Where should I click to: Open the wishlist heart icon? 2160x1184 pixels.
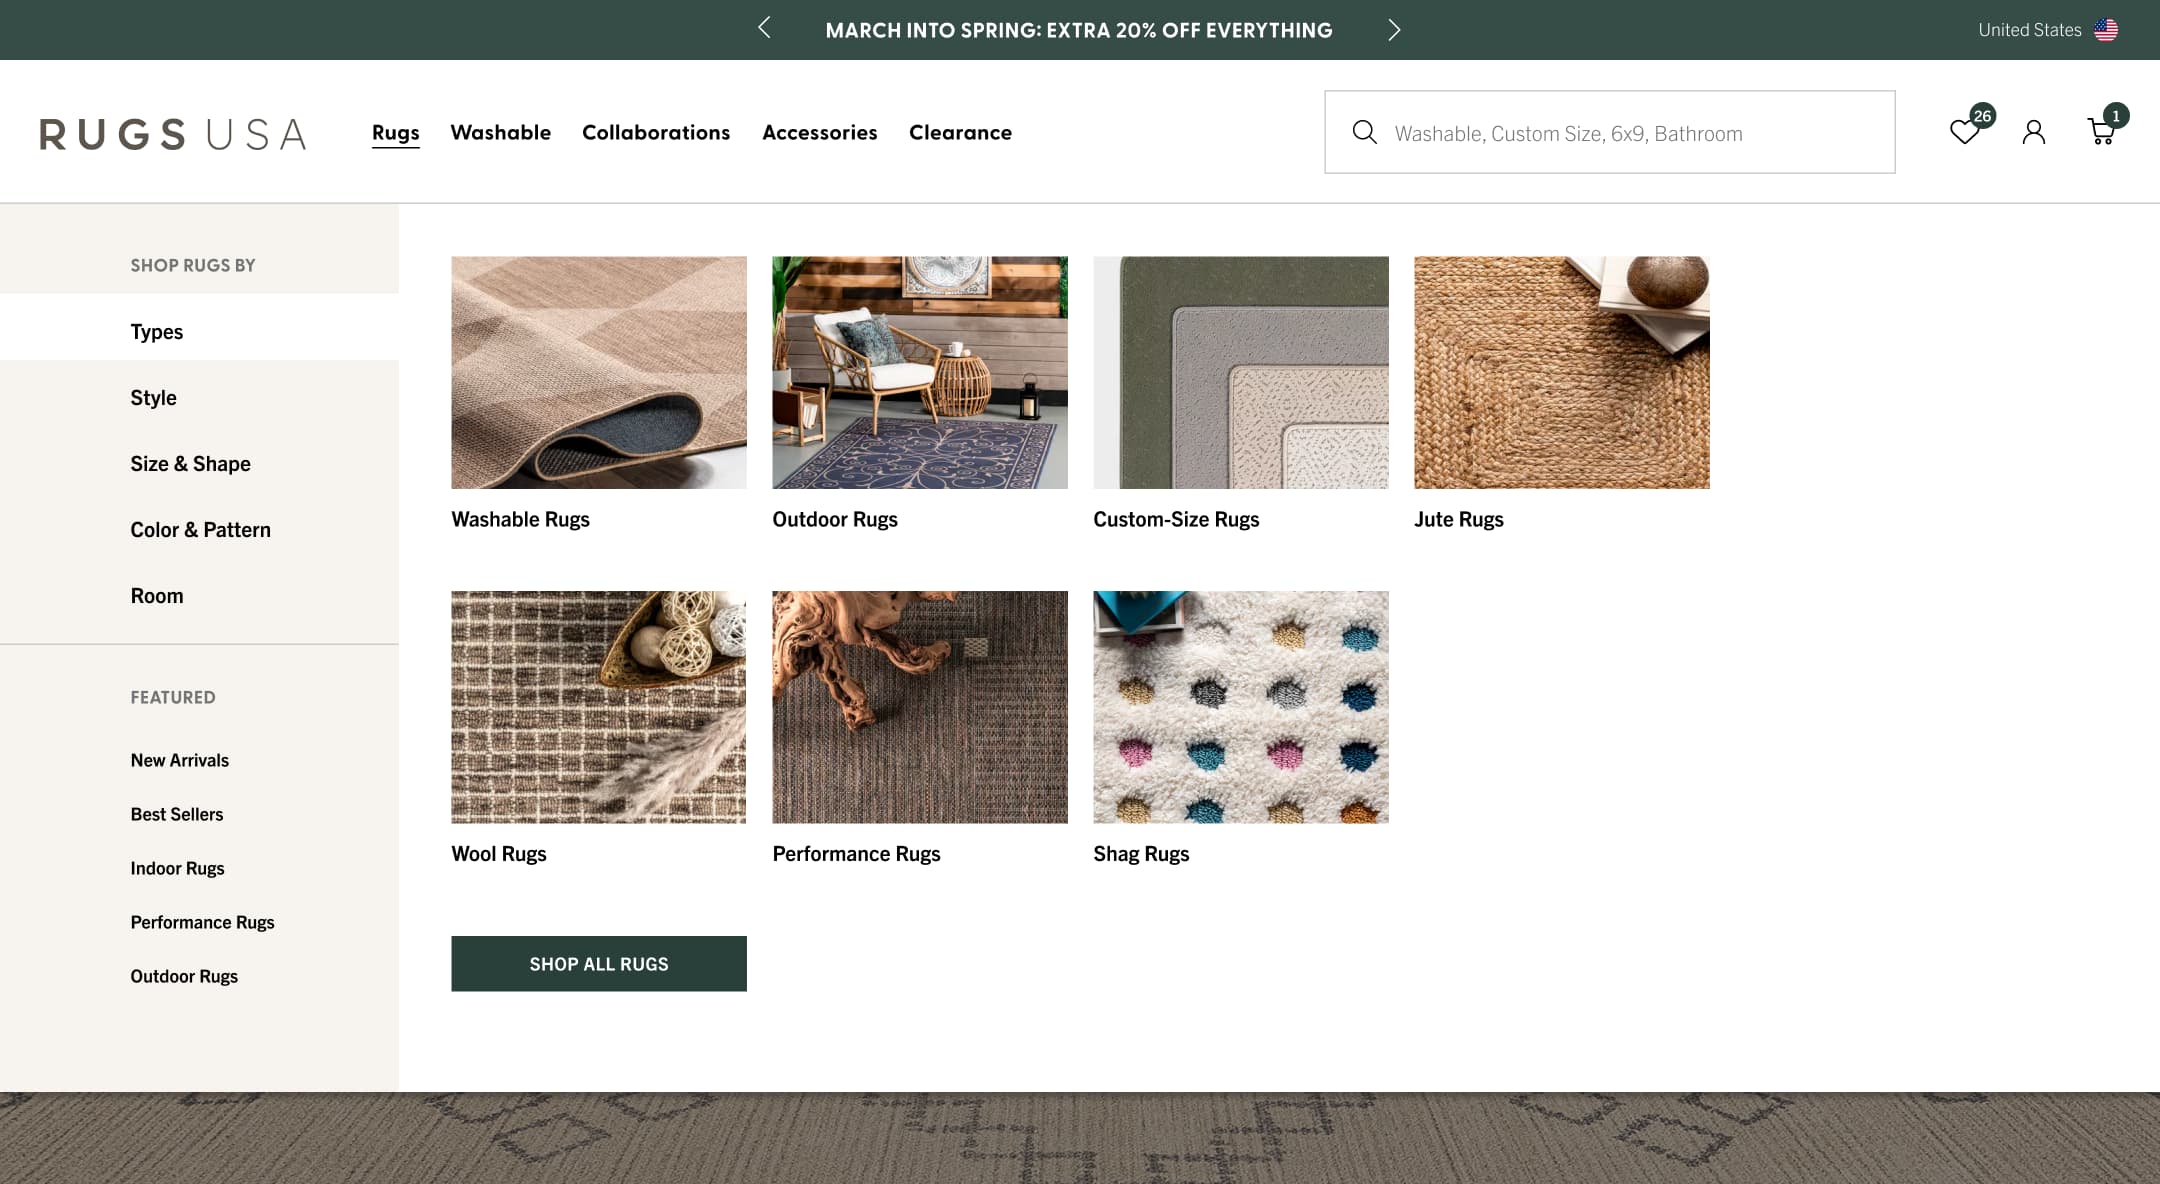tap(1964, 131)
